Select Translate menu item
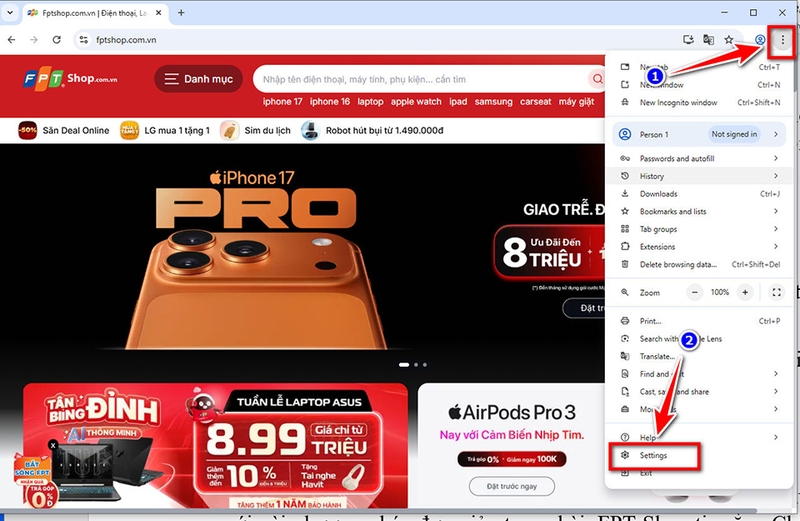Screen dimensions: 800x521 700,356
